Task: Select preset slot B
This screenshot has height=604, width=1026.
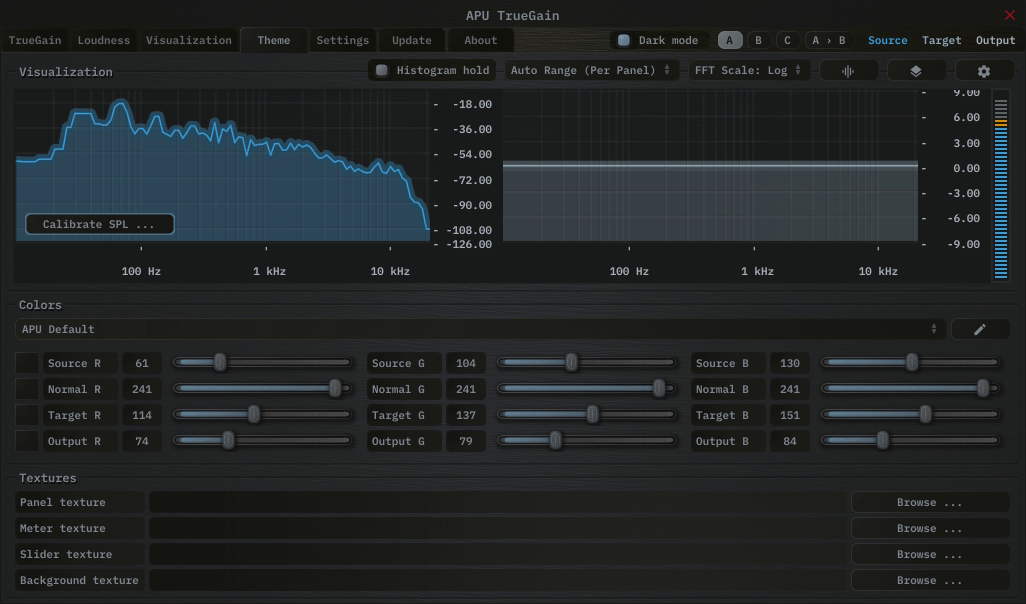Action: pos(758,41)
